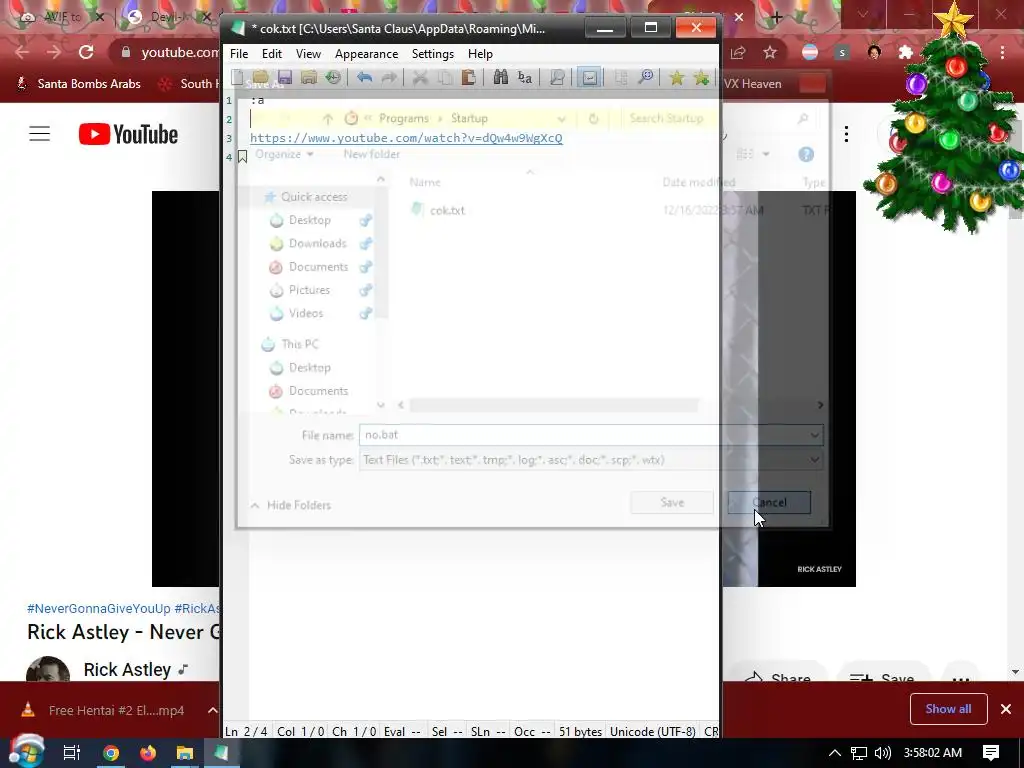
Task: Click the Copy toolbar icon
Action: pyautogui.click(x=444, y=78)
